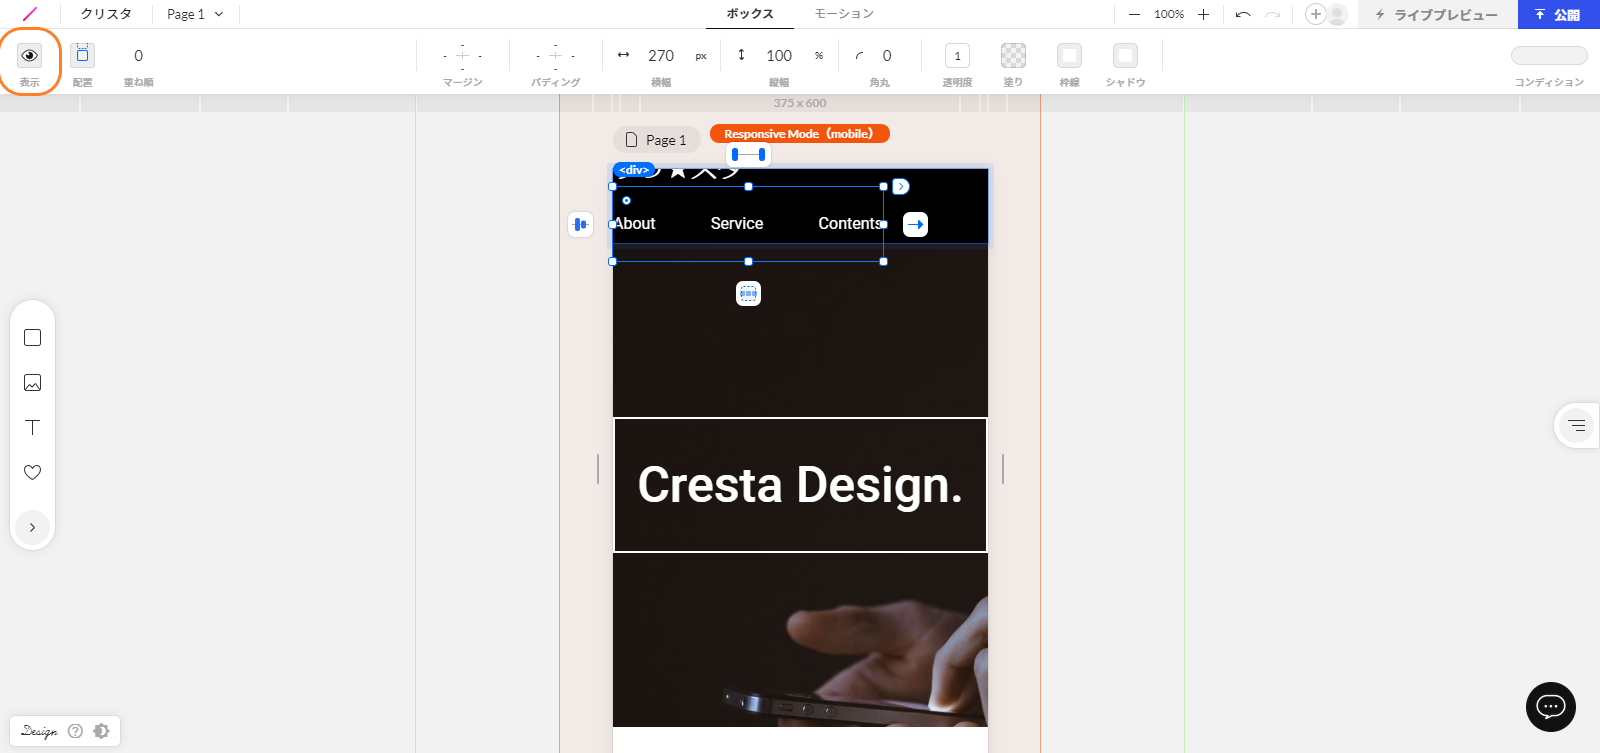Open the シャドウ shadow setting
This screenshot has height=753, width=1600.
click(1125, 56)
